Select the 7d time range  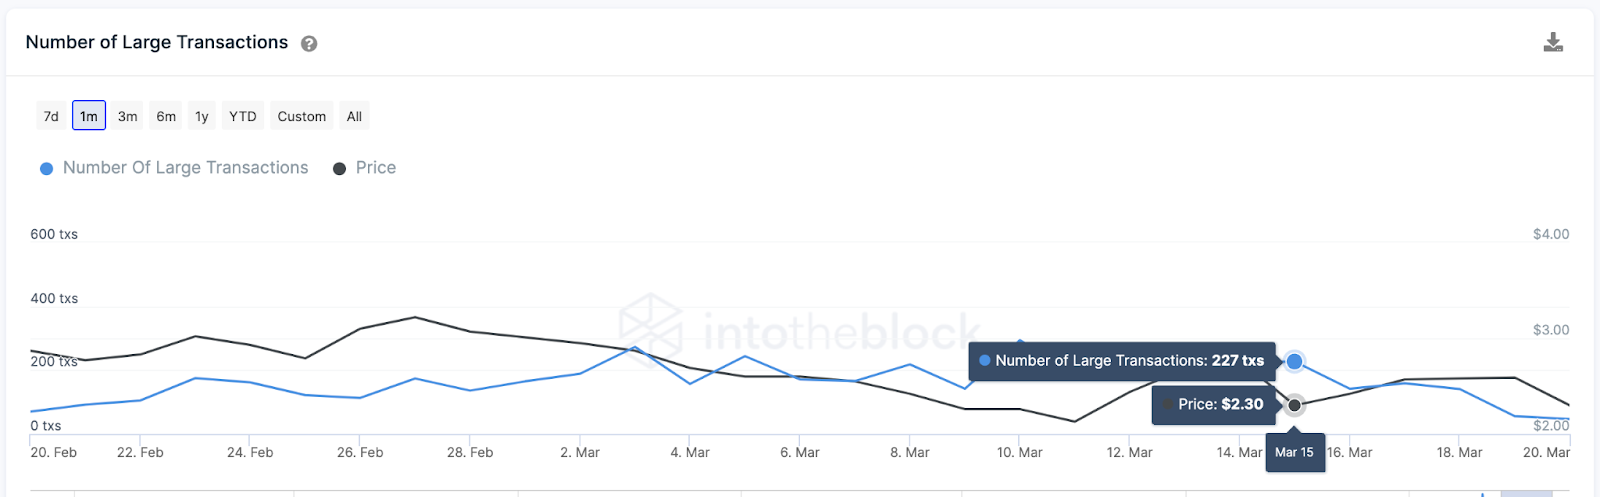pyautogui.click(x=51, y=116)
